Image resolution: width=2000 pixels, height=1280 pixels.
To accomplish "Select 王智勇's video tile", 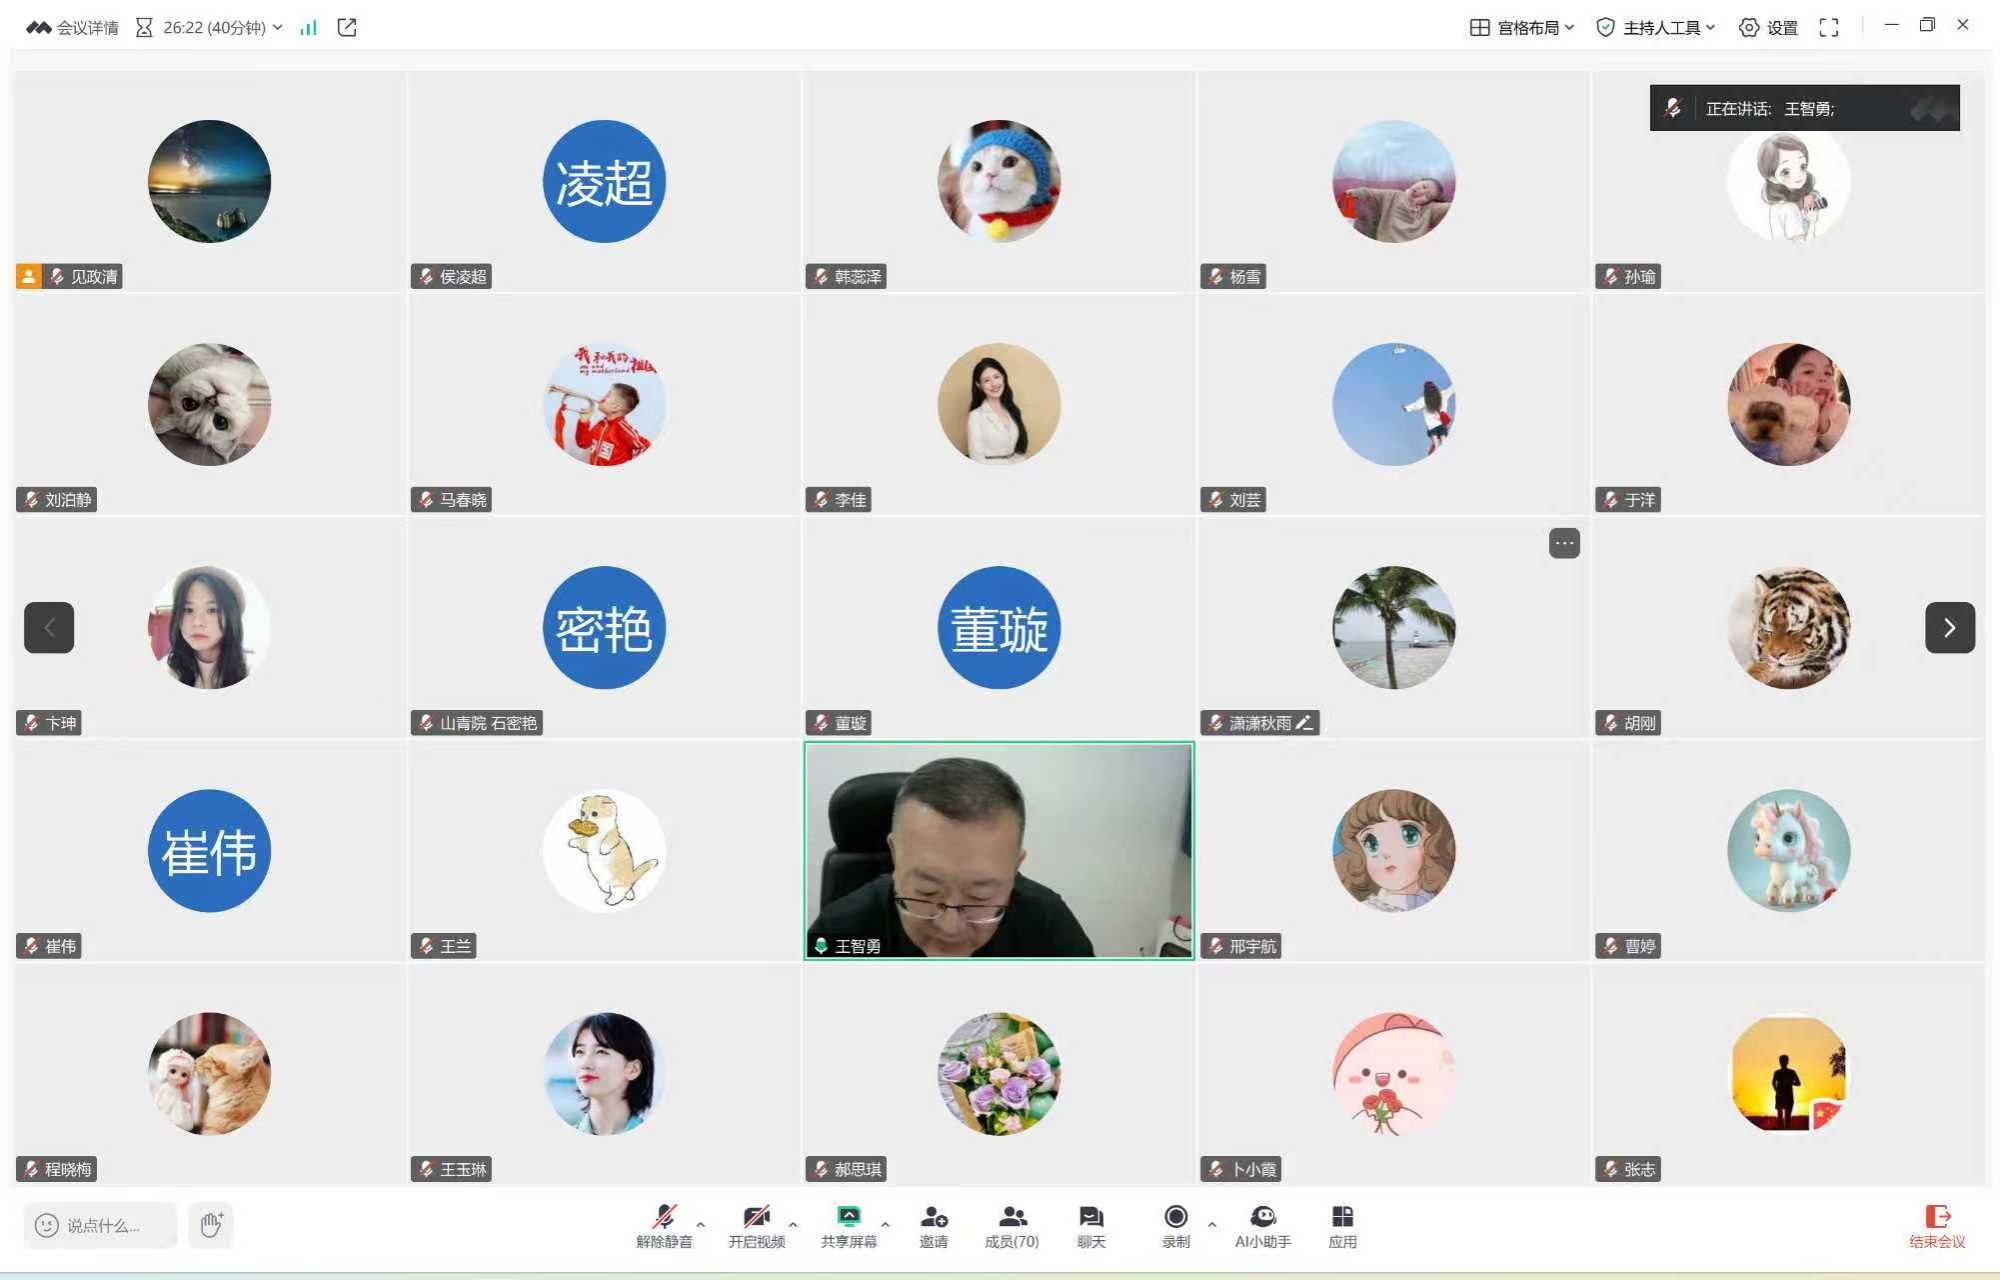I will click(998, 850).
